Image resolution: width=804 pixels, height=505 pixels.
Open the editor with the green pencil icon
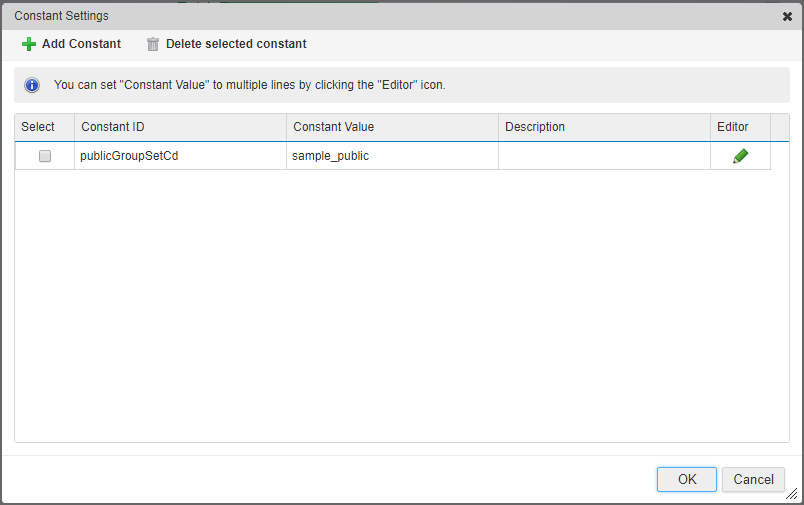(740, 156)
